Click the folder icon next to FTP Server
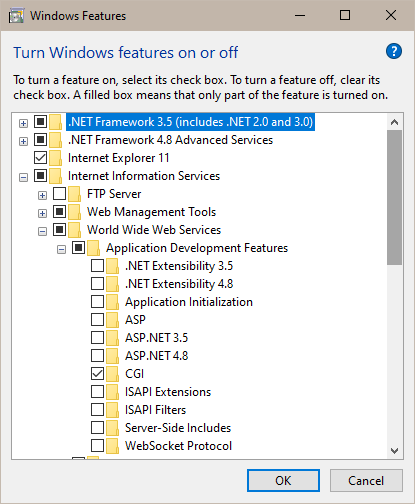Image resolution: width=415 pixels, height=504 pixels. 74,194
